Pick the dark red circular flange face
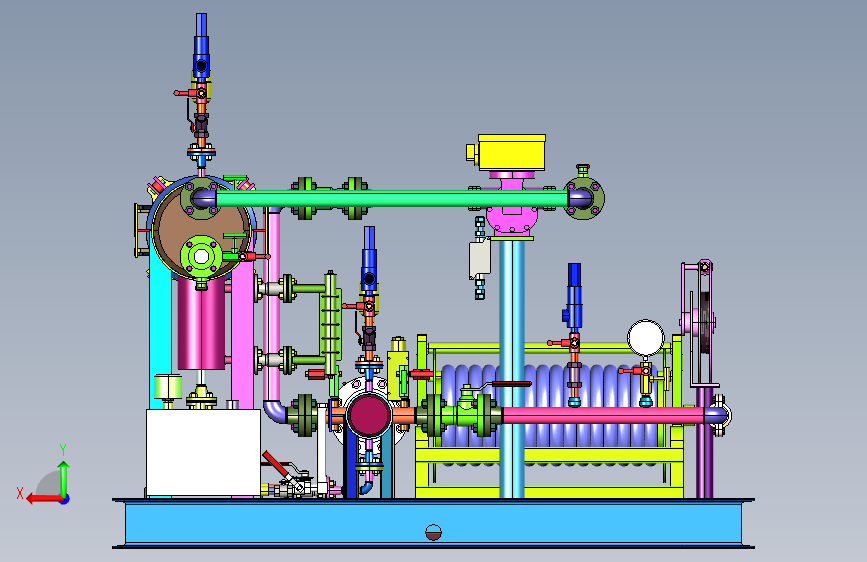Image resolution: width=867 pixels, height=562 pixels. [x=369, y=415]
